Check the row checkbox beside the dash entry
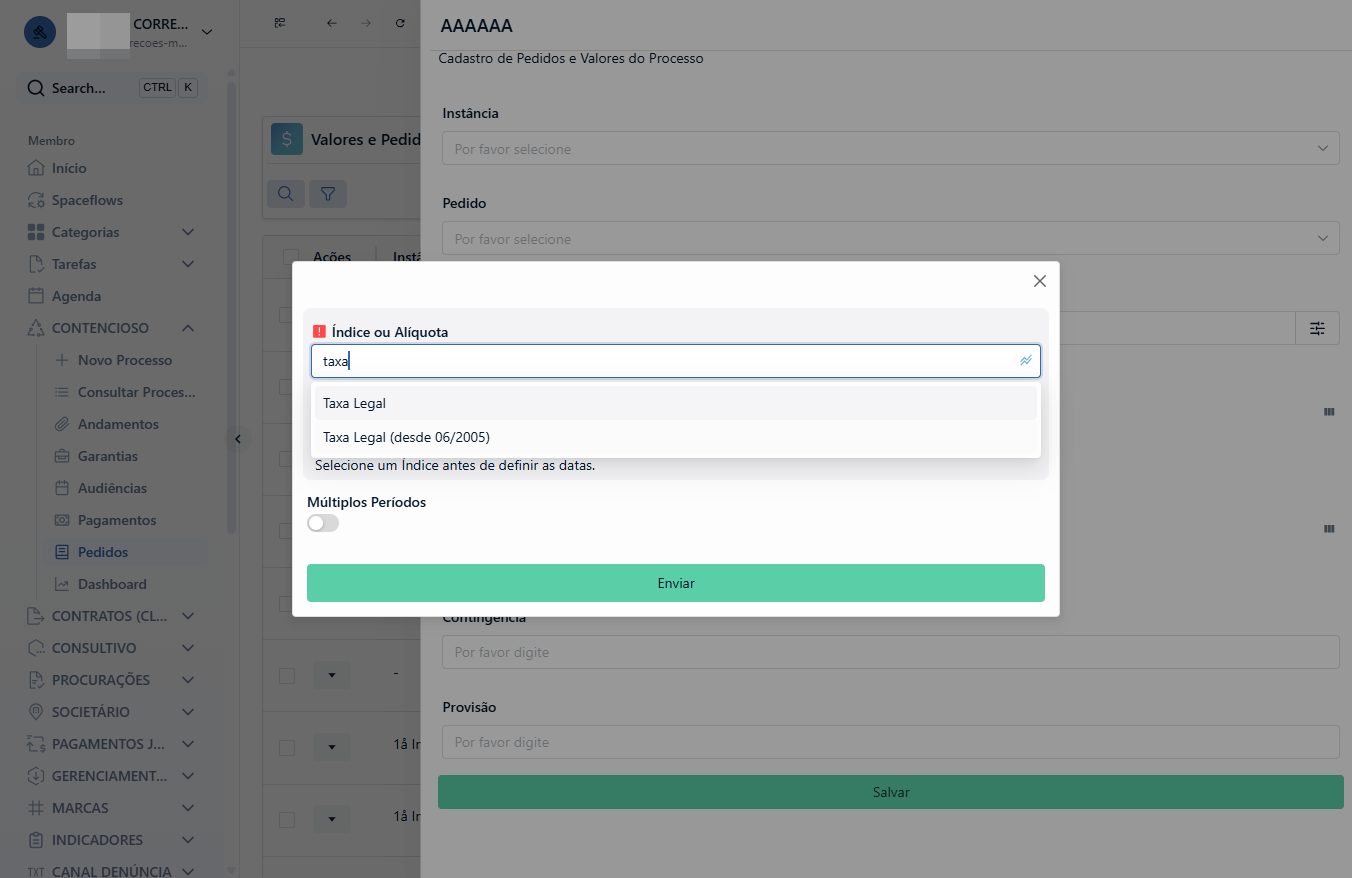The width and height of the screenshot is (1352, 878). tap(287, 676)
